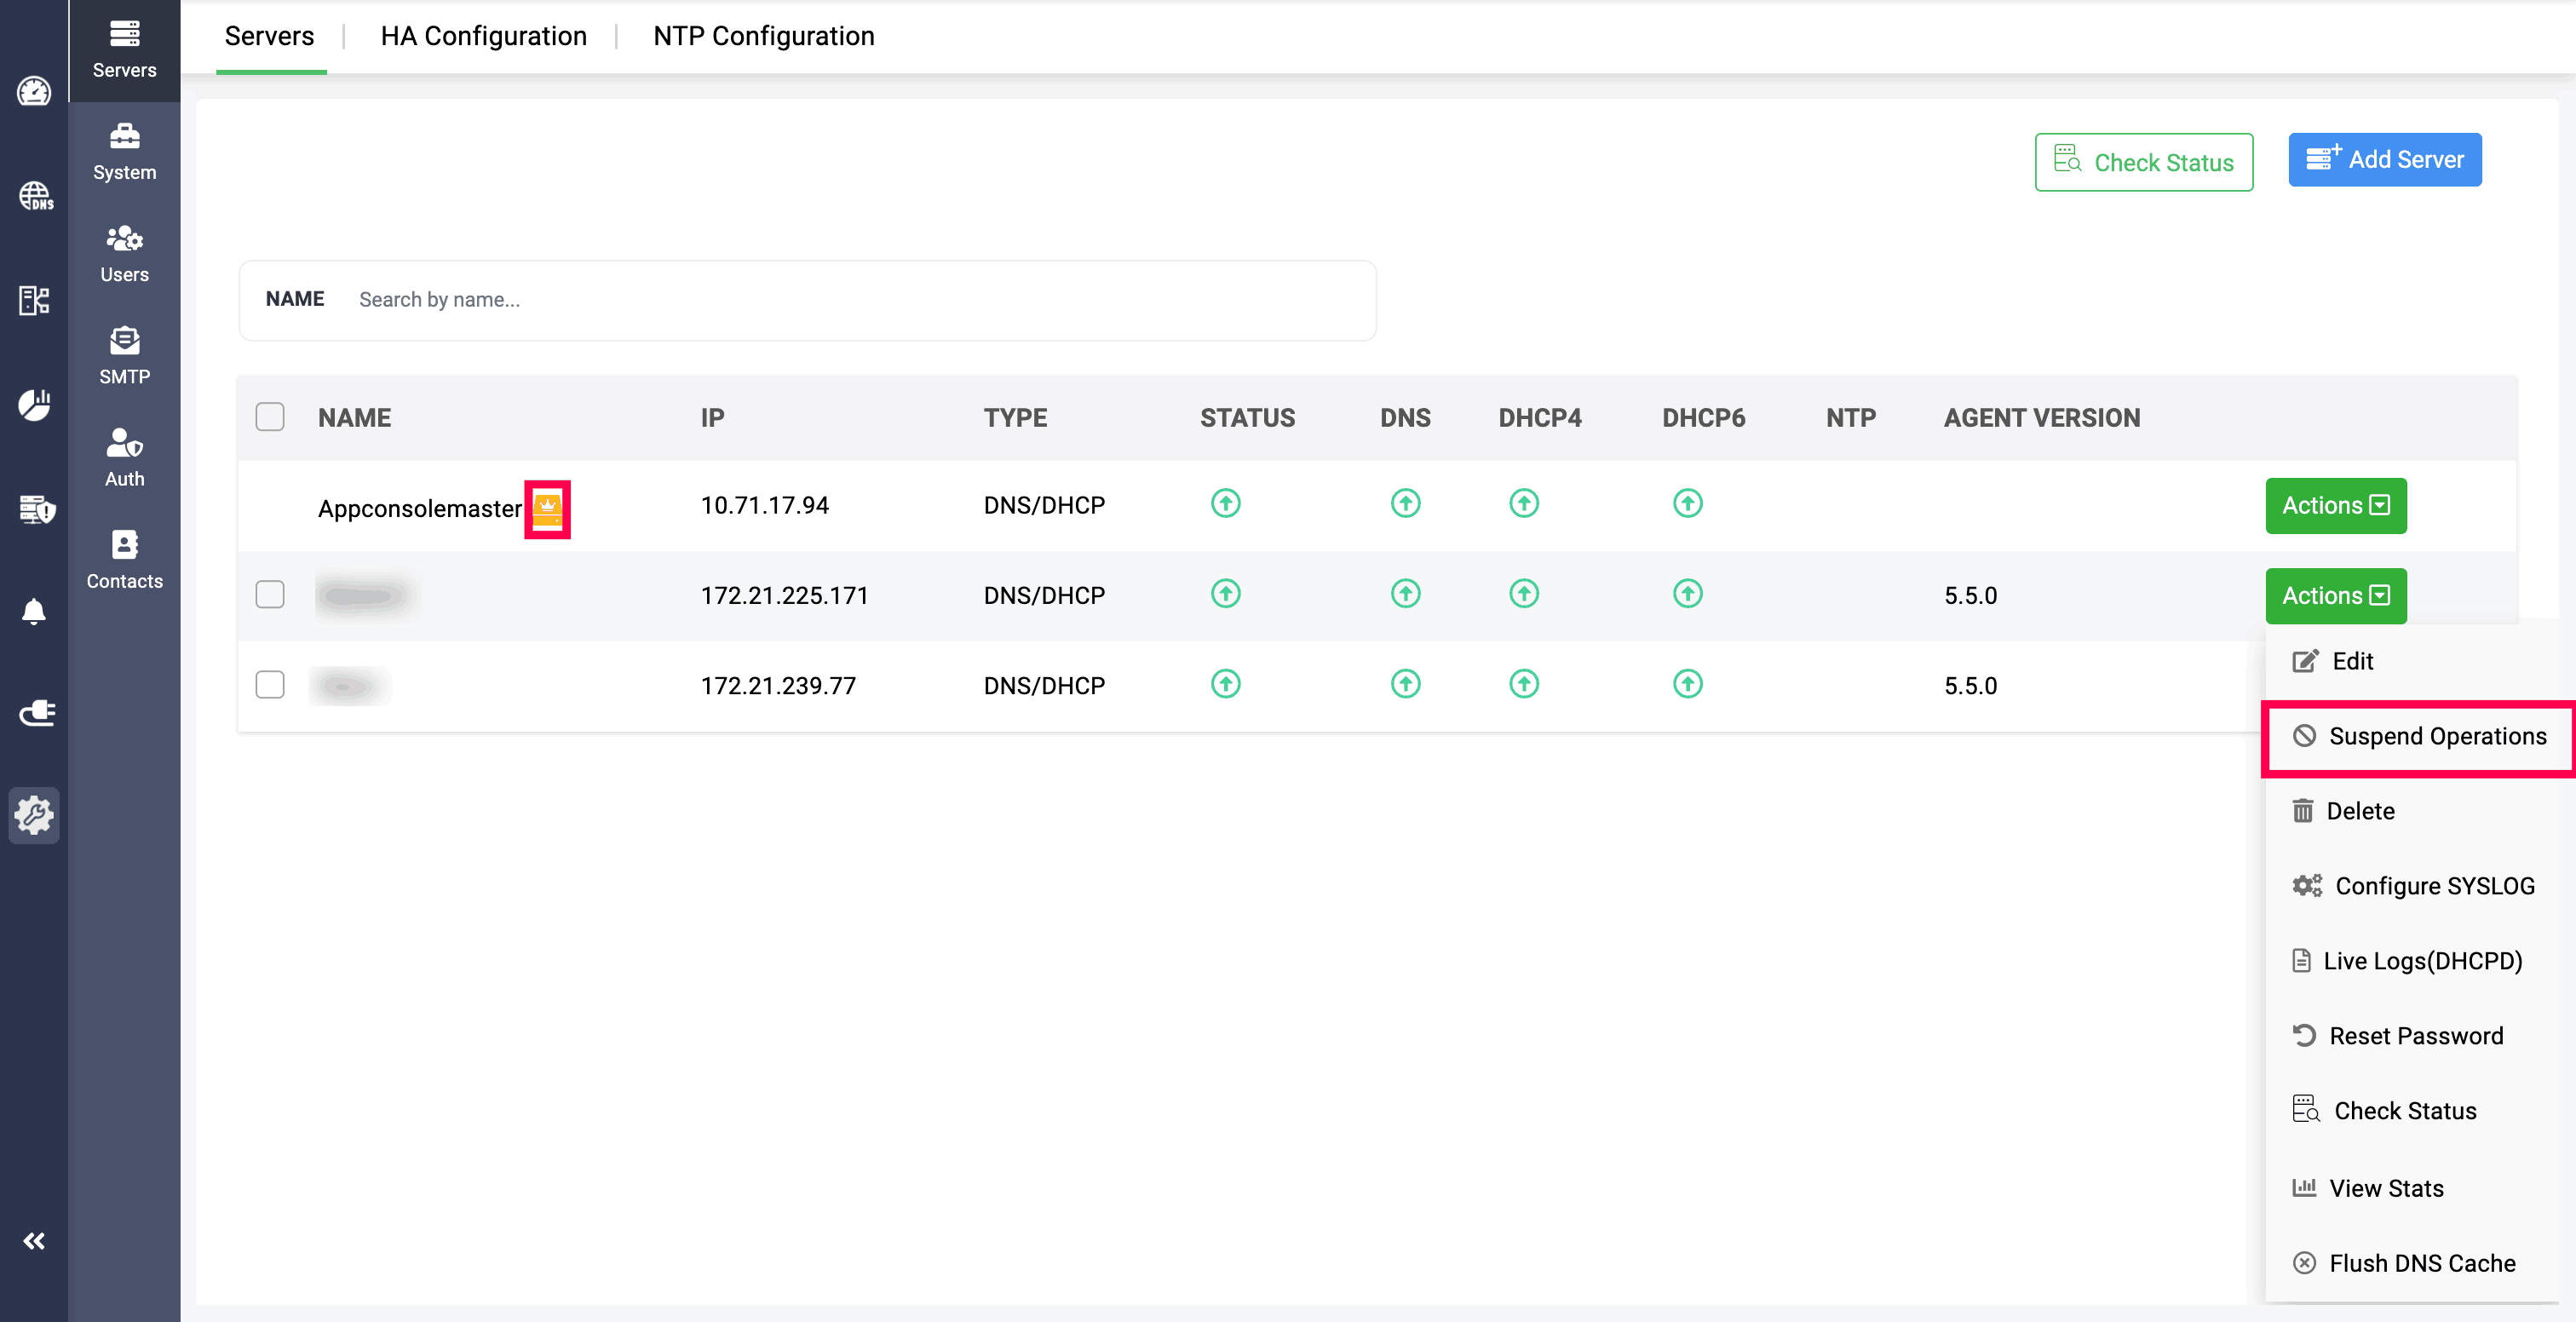
Task: Click the green Check Status button
Action: coord(2143,162)
